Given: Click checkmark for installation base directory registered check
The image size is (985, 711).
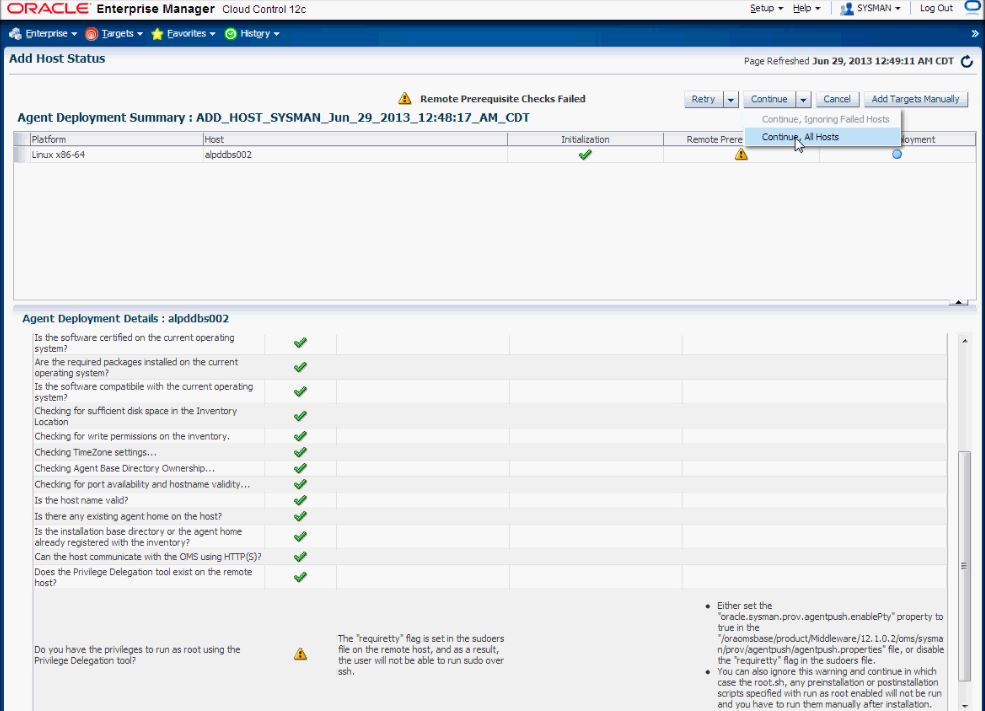Looking at the screenshot, I should pyautogui.click(x=300, y=537).
